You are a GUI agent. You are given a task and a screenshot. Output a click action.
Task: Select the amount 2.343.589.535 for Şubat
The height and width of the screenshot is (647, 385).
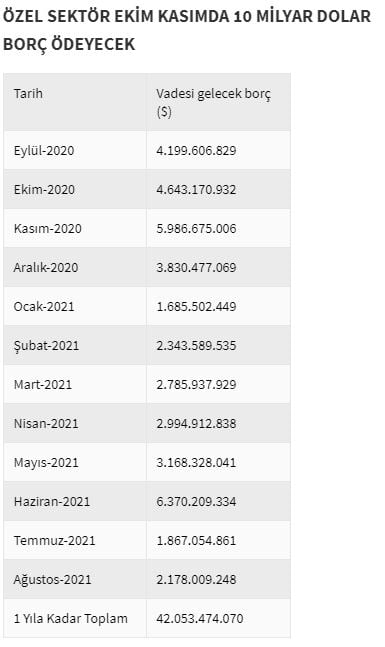(196, 346)
